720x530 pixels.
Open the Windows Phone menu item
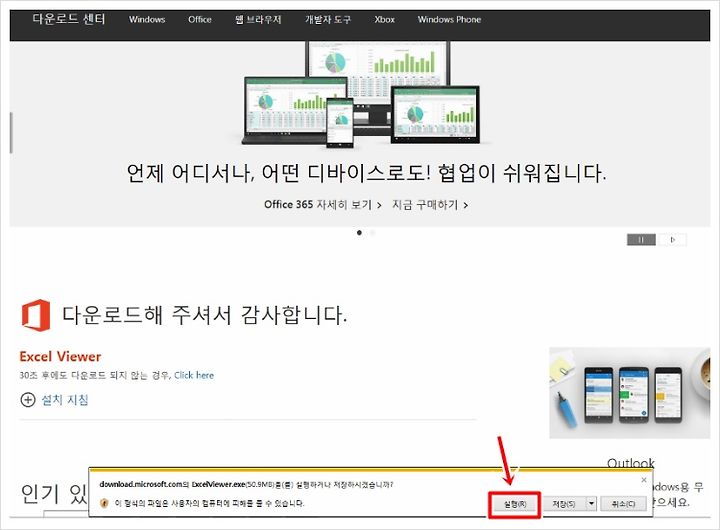(449, 19)
